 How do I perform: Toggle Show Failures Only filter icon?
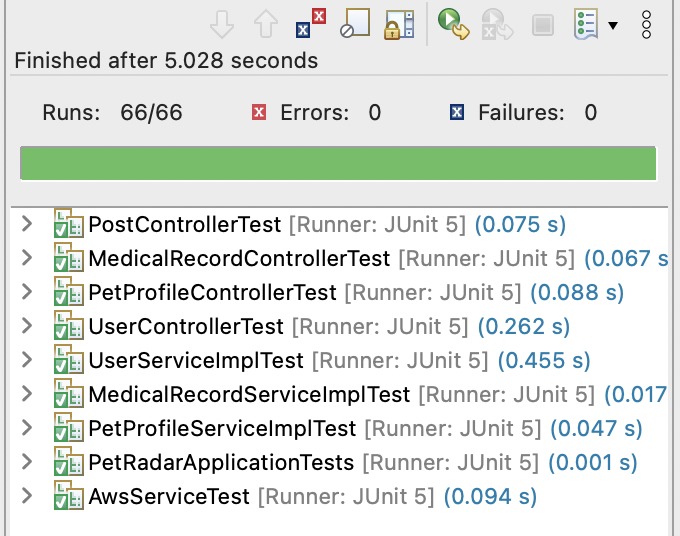point(312,22)
